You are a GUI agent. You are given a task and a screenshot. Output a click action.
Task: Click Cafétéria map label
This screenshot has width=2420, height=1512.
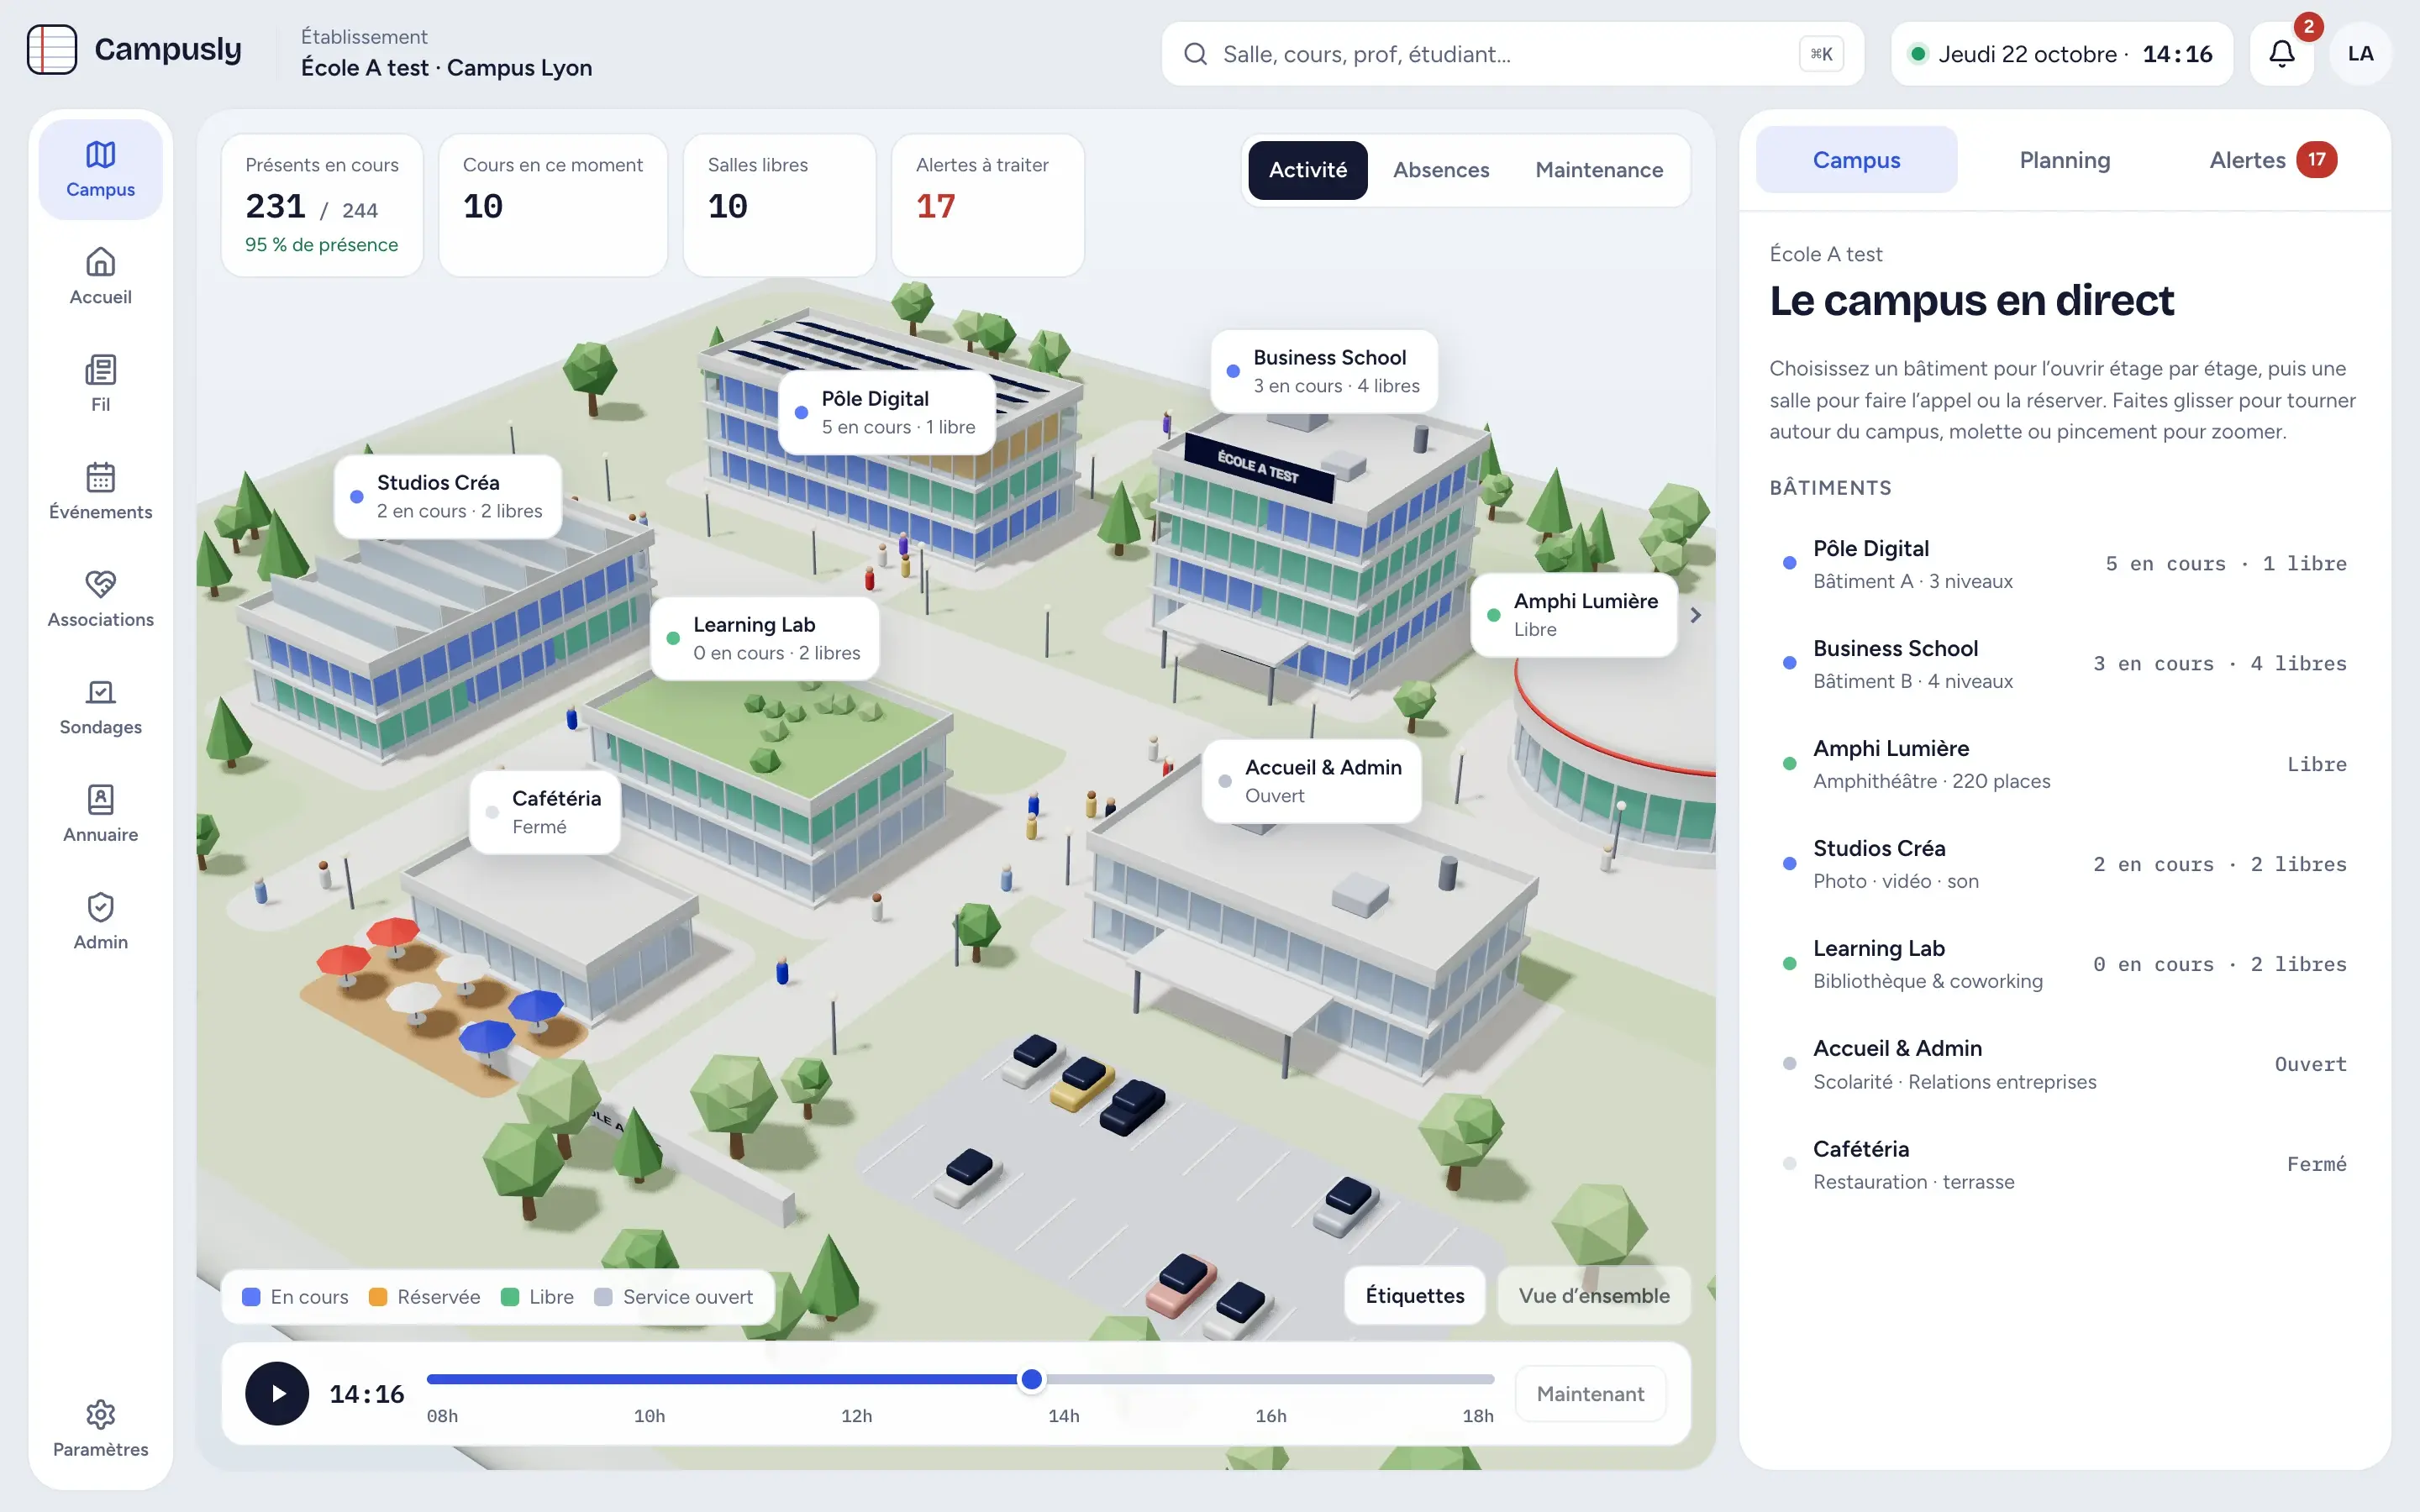point(544,812)
